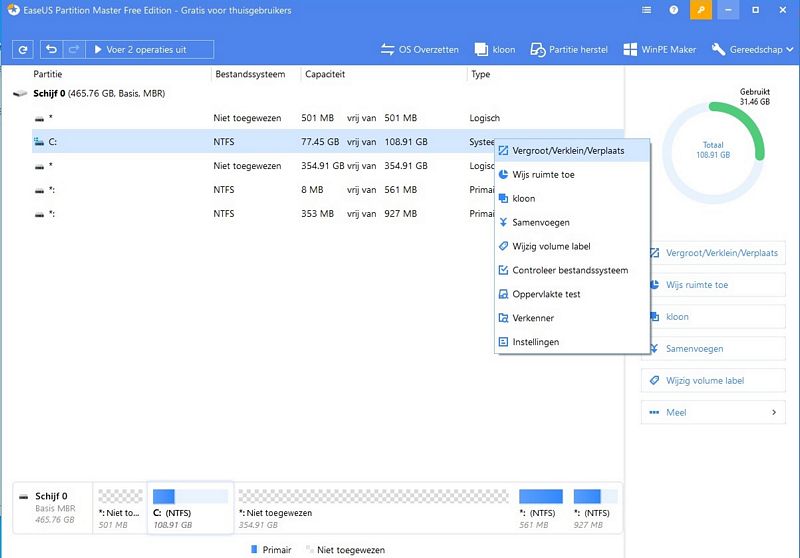Click the C: system drive icon in list

[39, 142]
